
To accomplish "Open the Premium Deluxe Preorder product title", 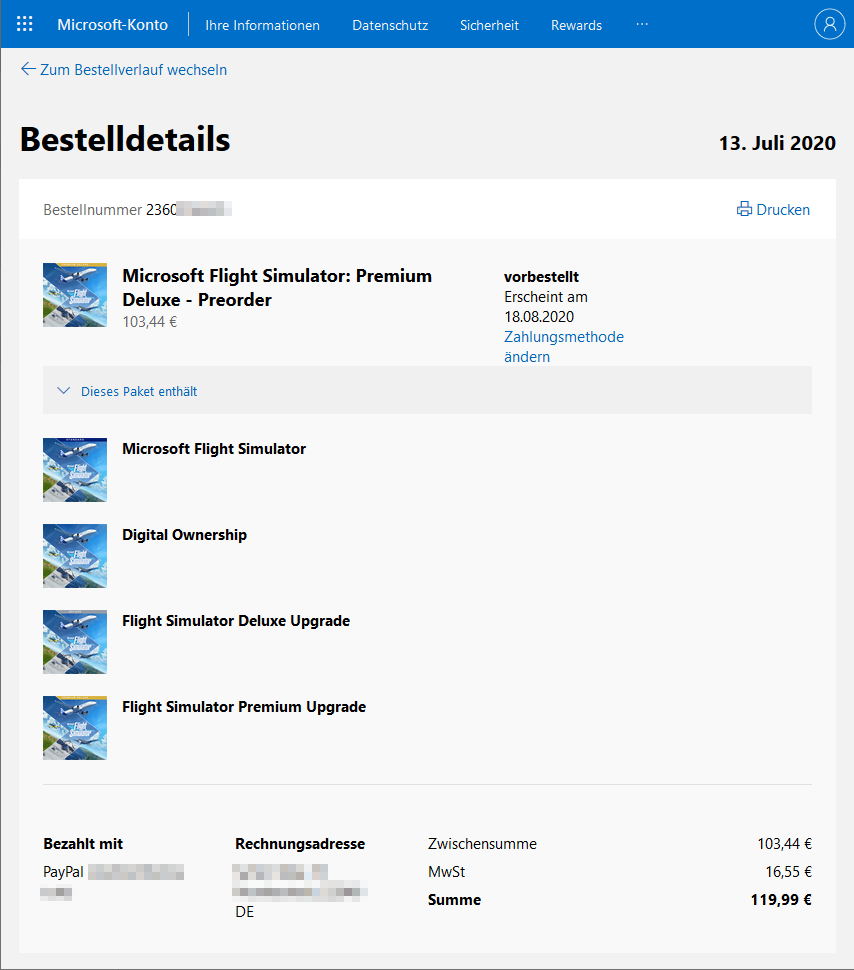I will [277, 288].
